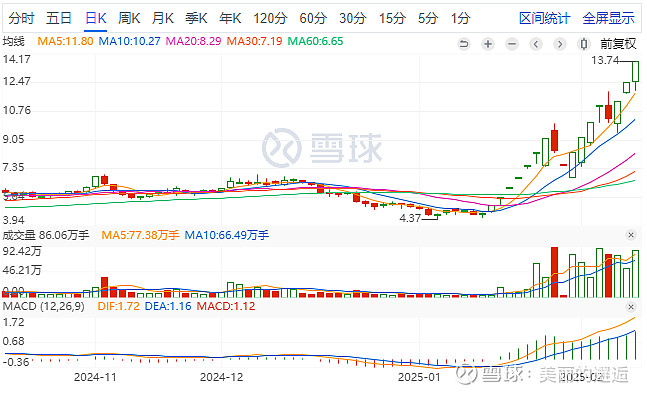This screenshot has width=647, height=394.
Task: Switch to 分时 tab
Action: (x=21, y=18)
